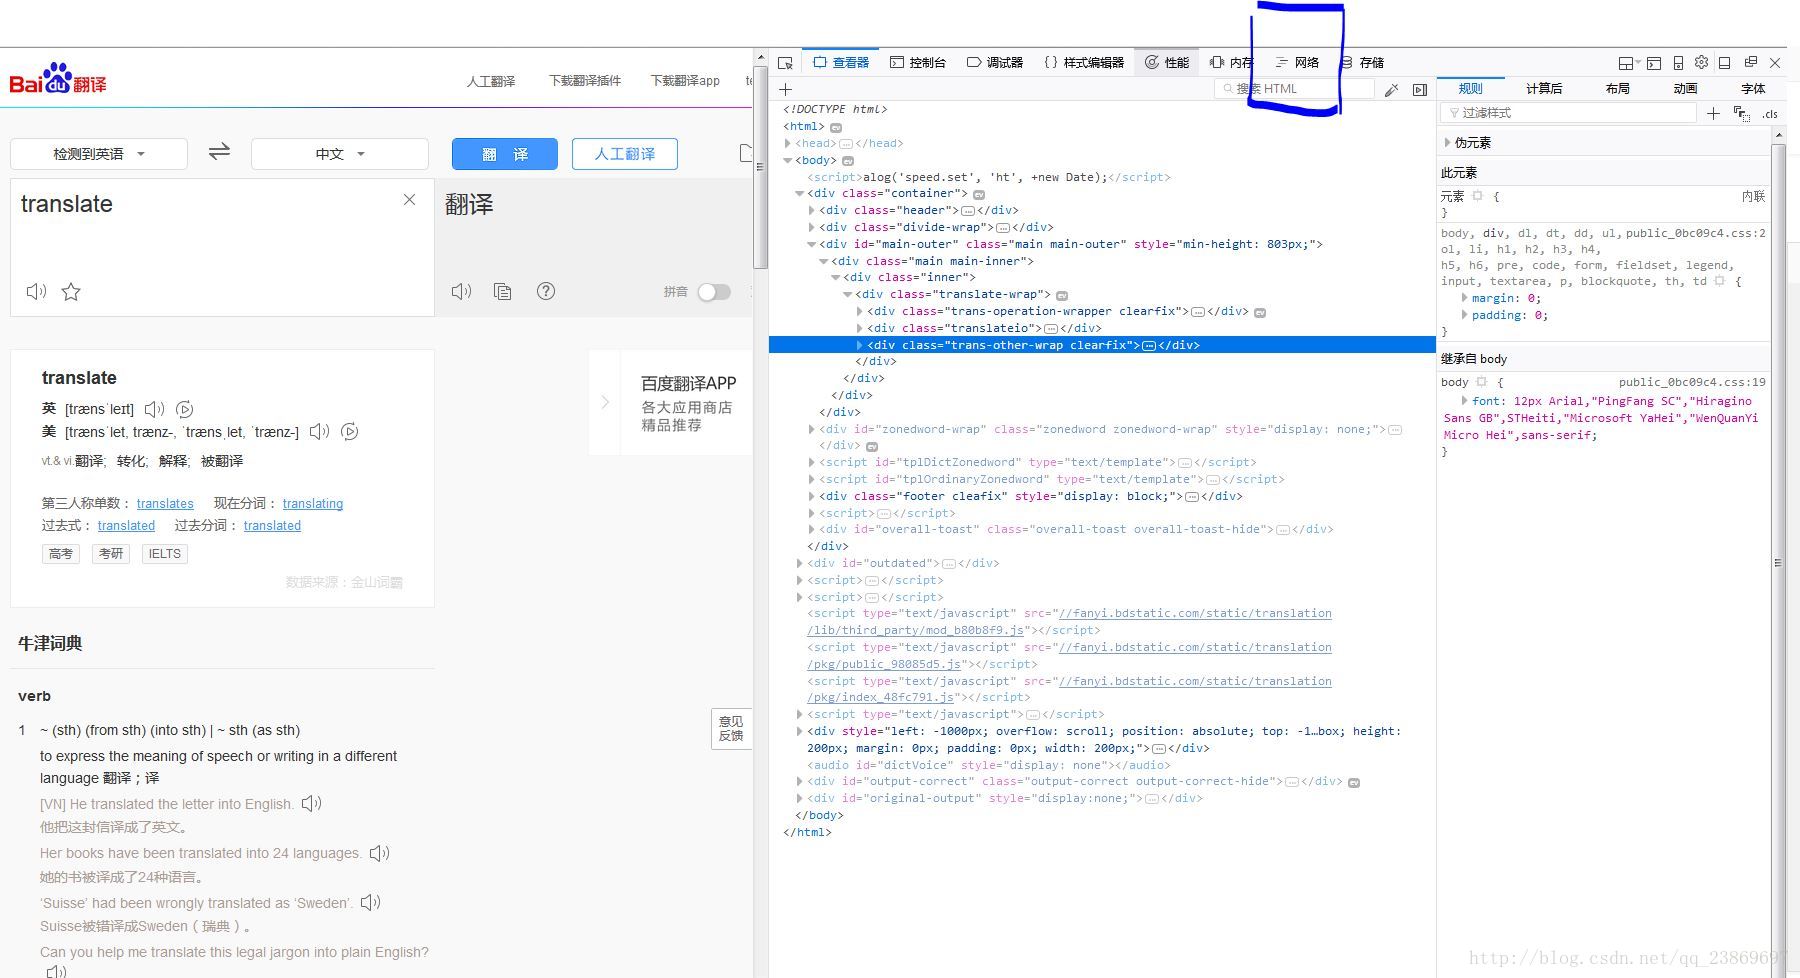Viewport: 1800px width, 978px height.
Task: Expand div class="divide-wrap" node
Action: [812, 227]
